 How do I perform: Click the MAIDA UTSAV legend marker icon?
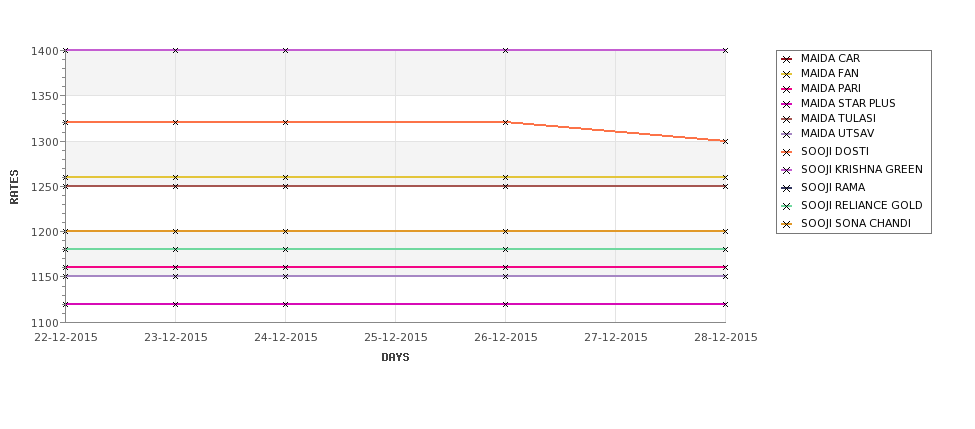pos(786,134)
